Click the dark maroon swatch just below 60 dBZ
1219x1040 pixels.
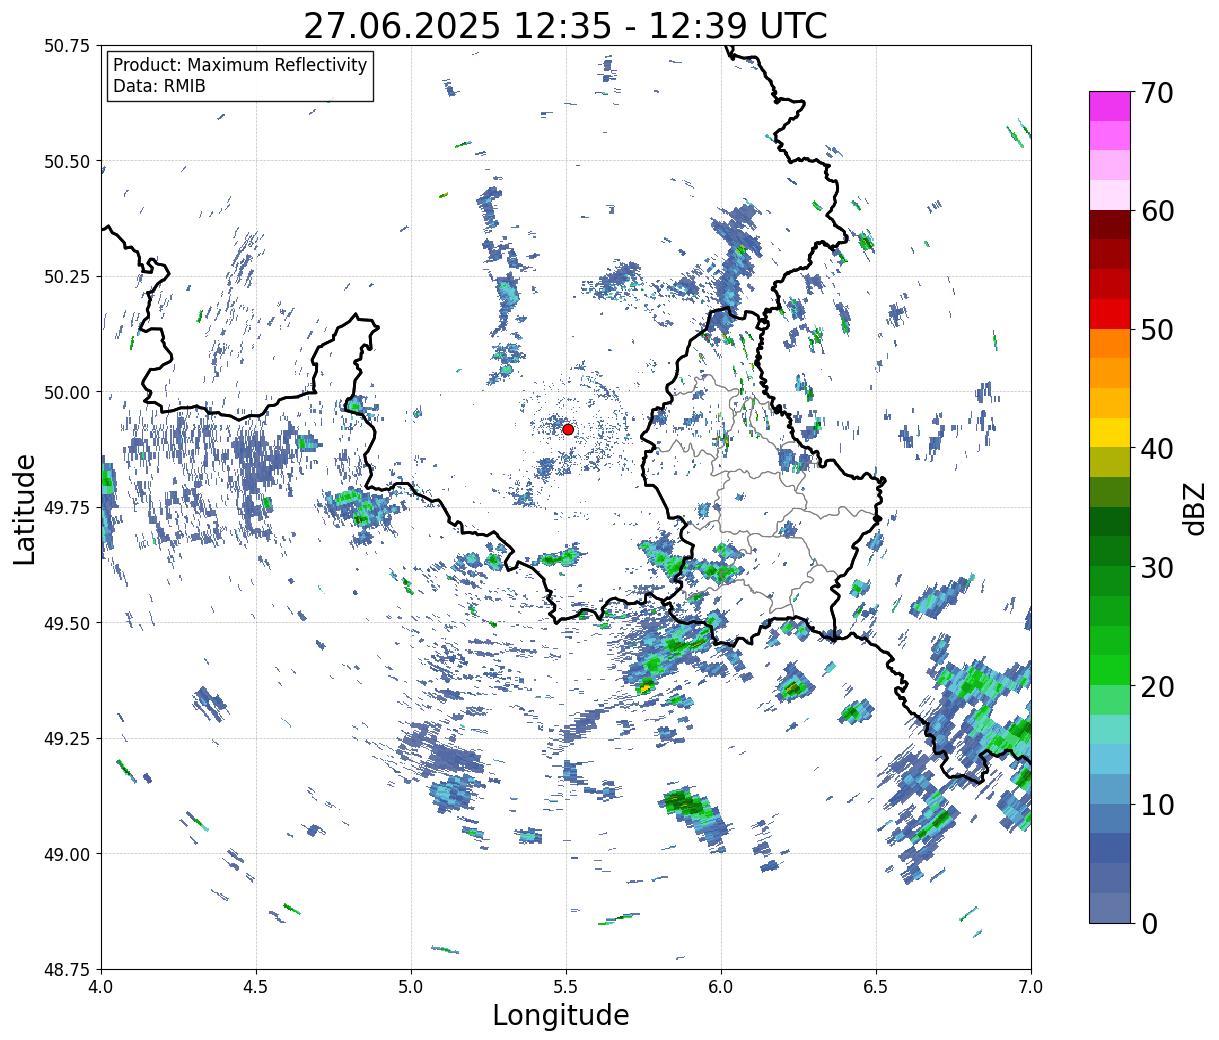click(x=1110, y=225)
